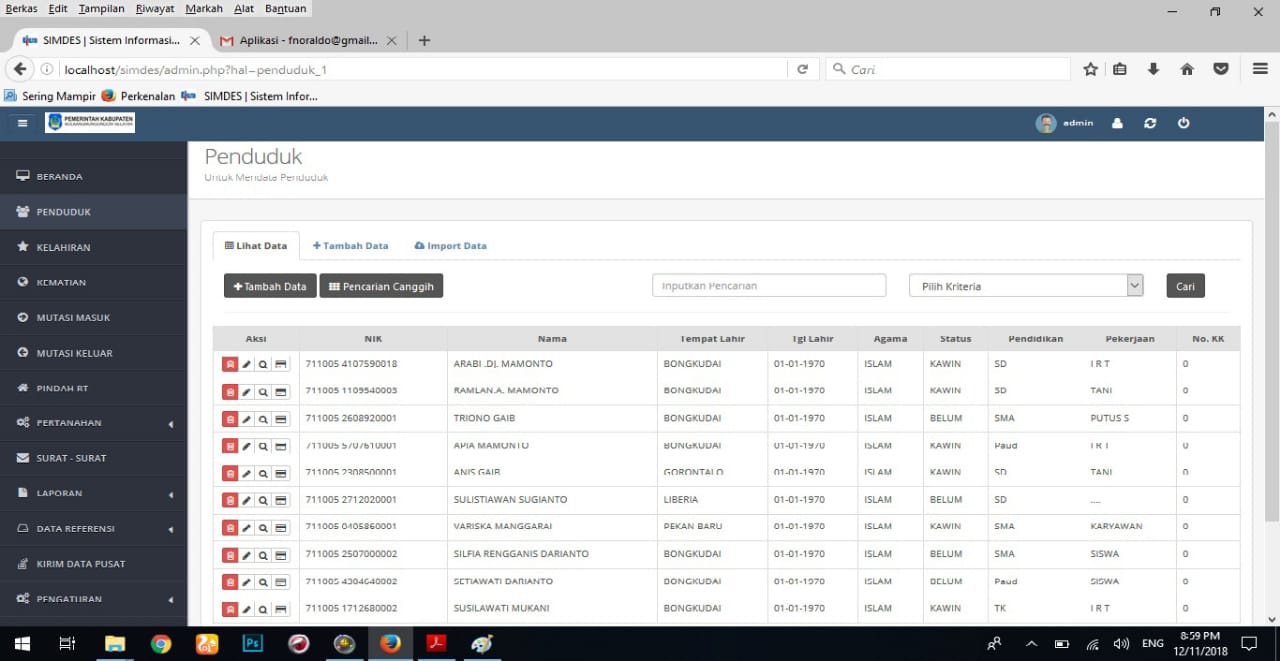This screenshot has height=661, width=1280.
Task: Bookmark the page with the star icon
Action: tap(1090, 69)
